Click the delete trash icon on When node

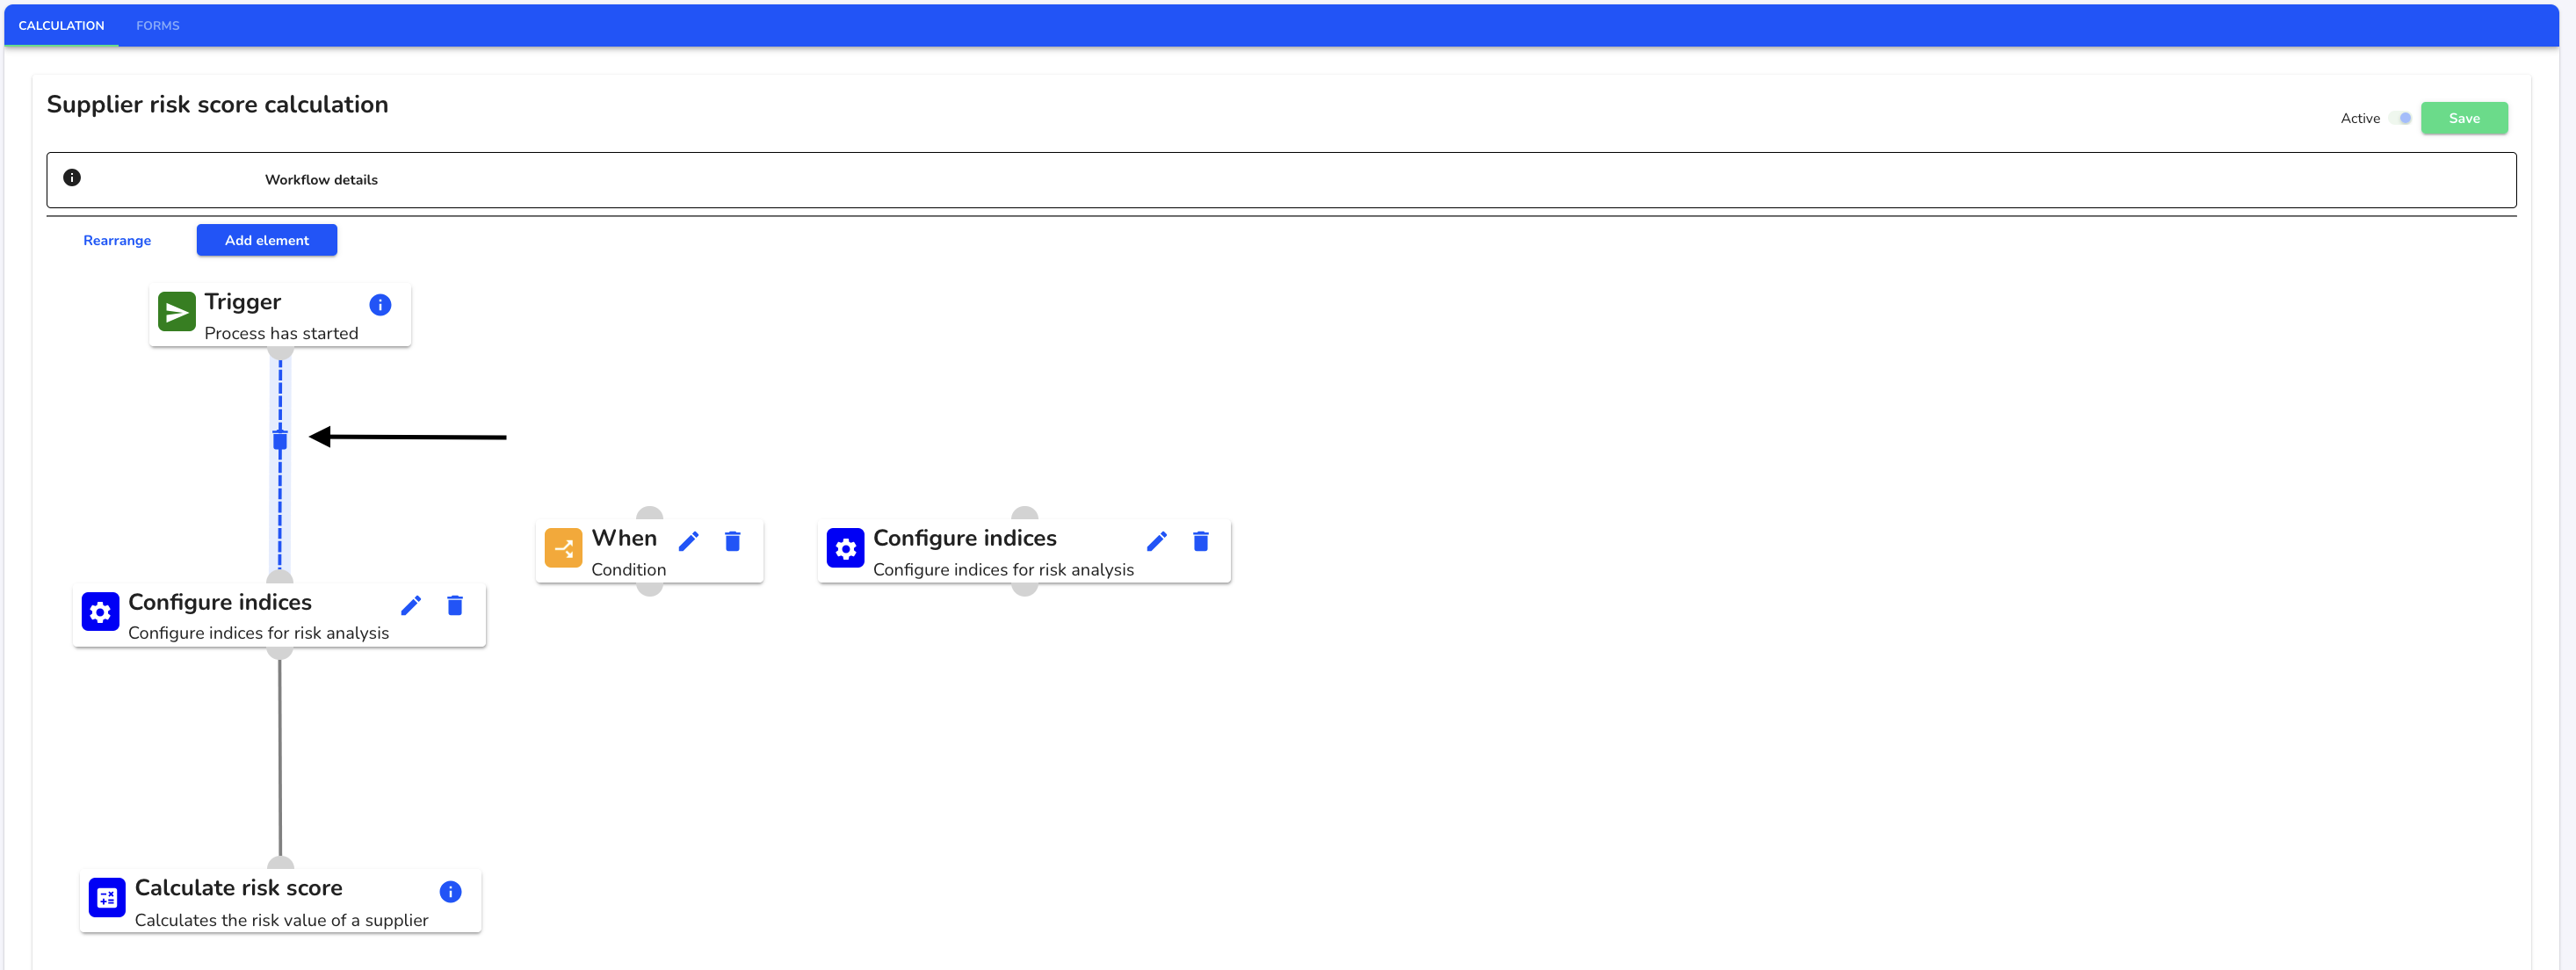pyautogui.click(x=734, y=539)
